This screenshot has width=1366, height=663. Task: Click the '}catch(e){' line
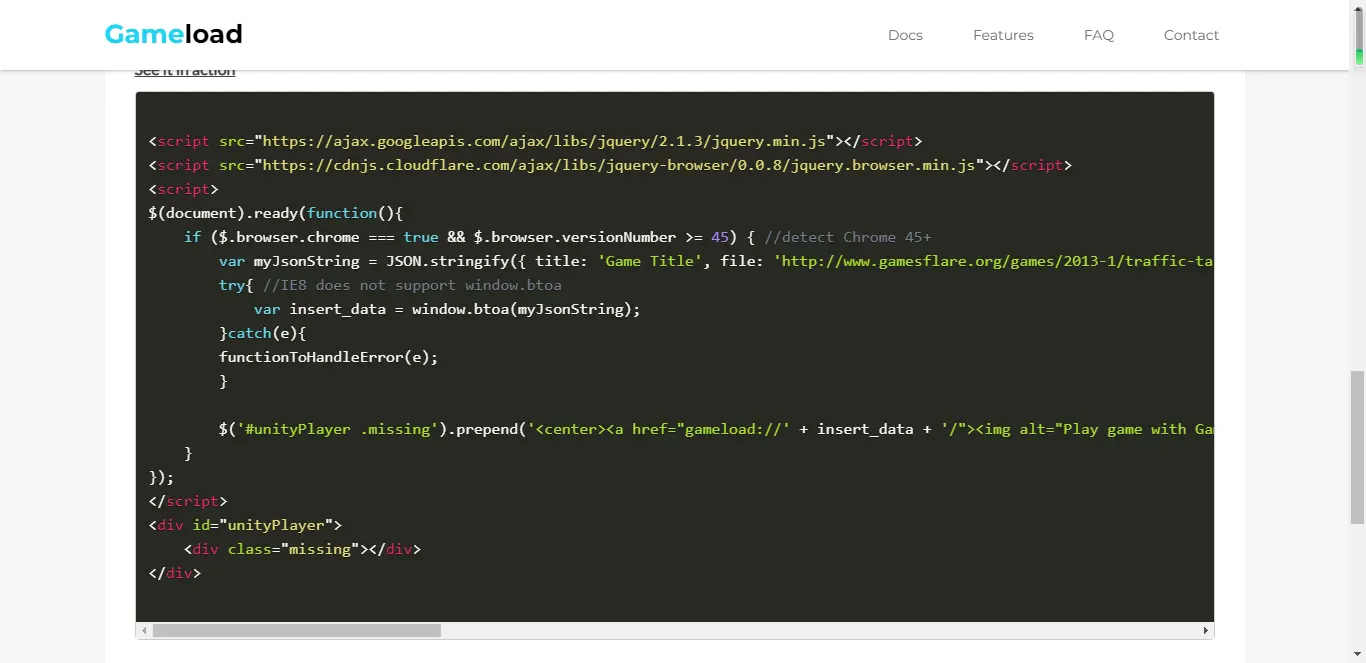tap(263, 333)
